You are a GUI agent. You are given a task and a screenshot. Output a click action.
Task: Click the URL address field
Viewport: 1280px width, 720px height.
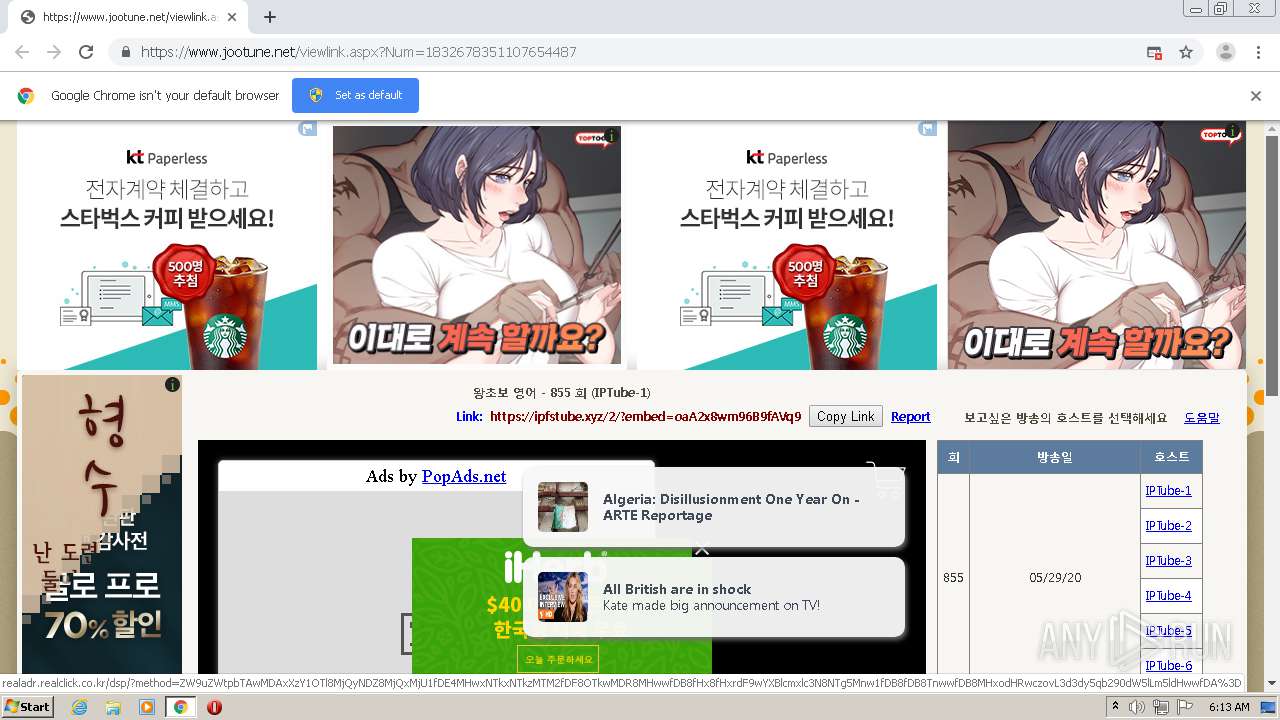(x=640, y=52)
